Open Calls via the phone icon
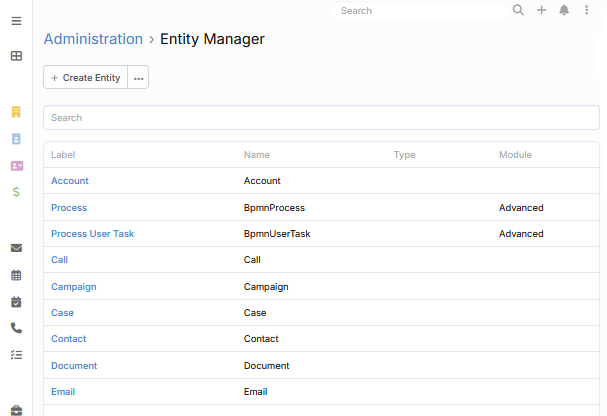The image size is (607, 416). point(16,328)
